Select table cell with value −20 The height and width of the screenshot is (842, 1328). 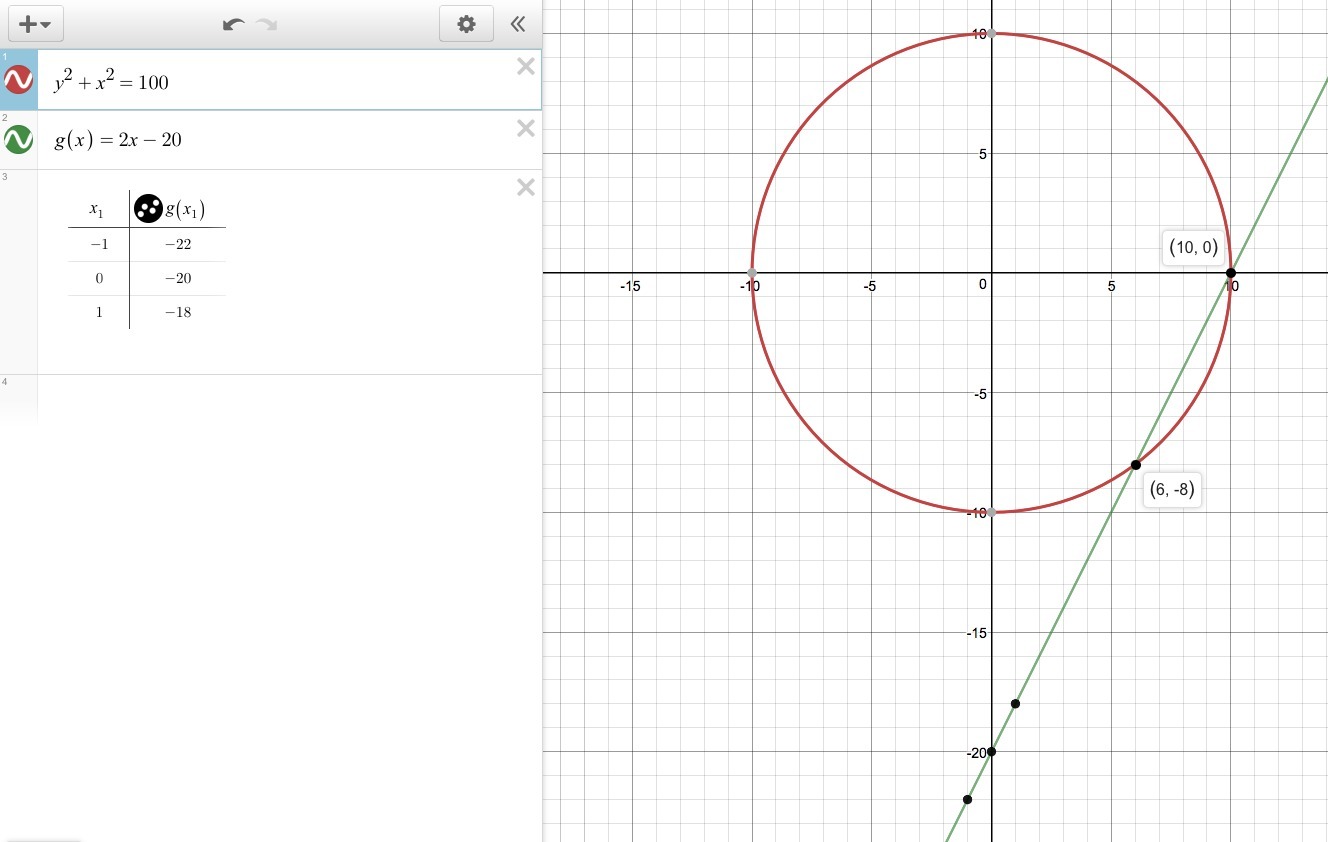pos(178,278)
